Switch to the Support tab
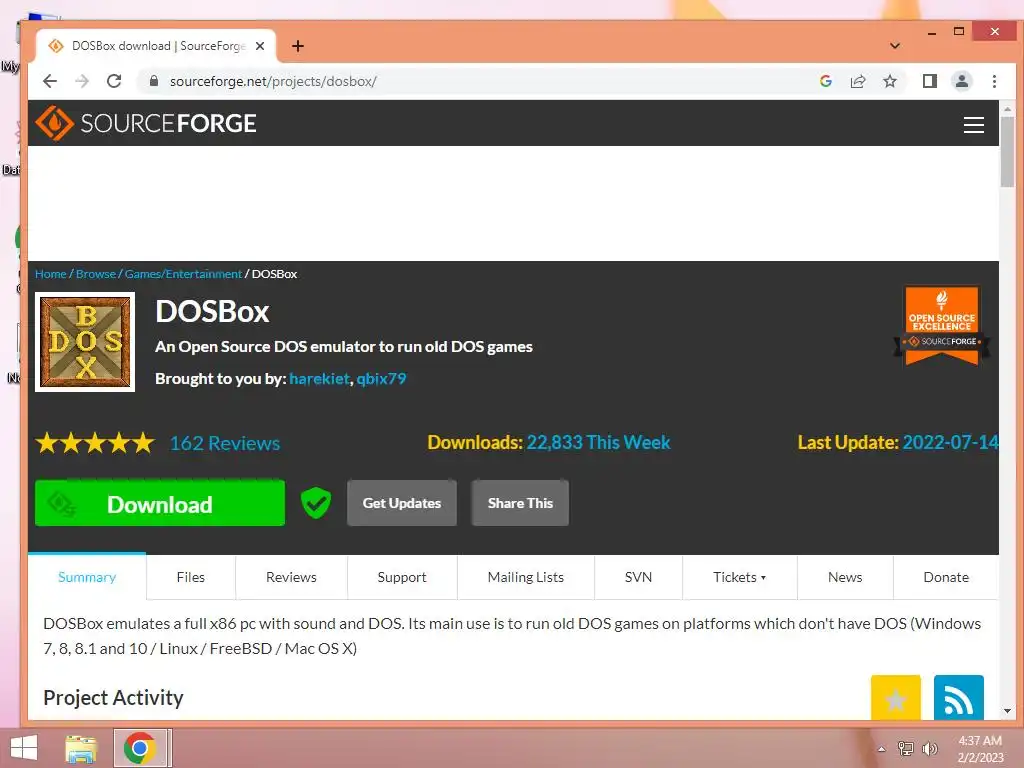1024x768 pixels. [x=402, y=577]
